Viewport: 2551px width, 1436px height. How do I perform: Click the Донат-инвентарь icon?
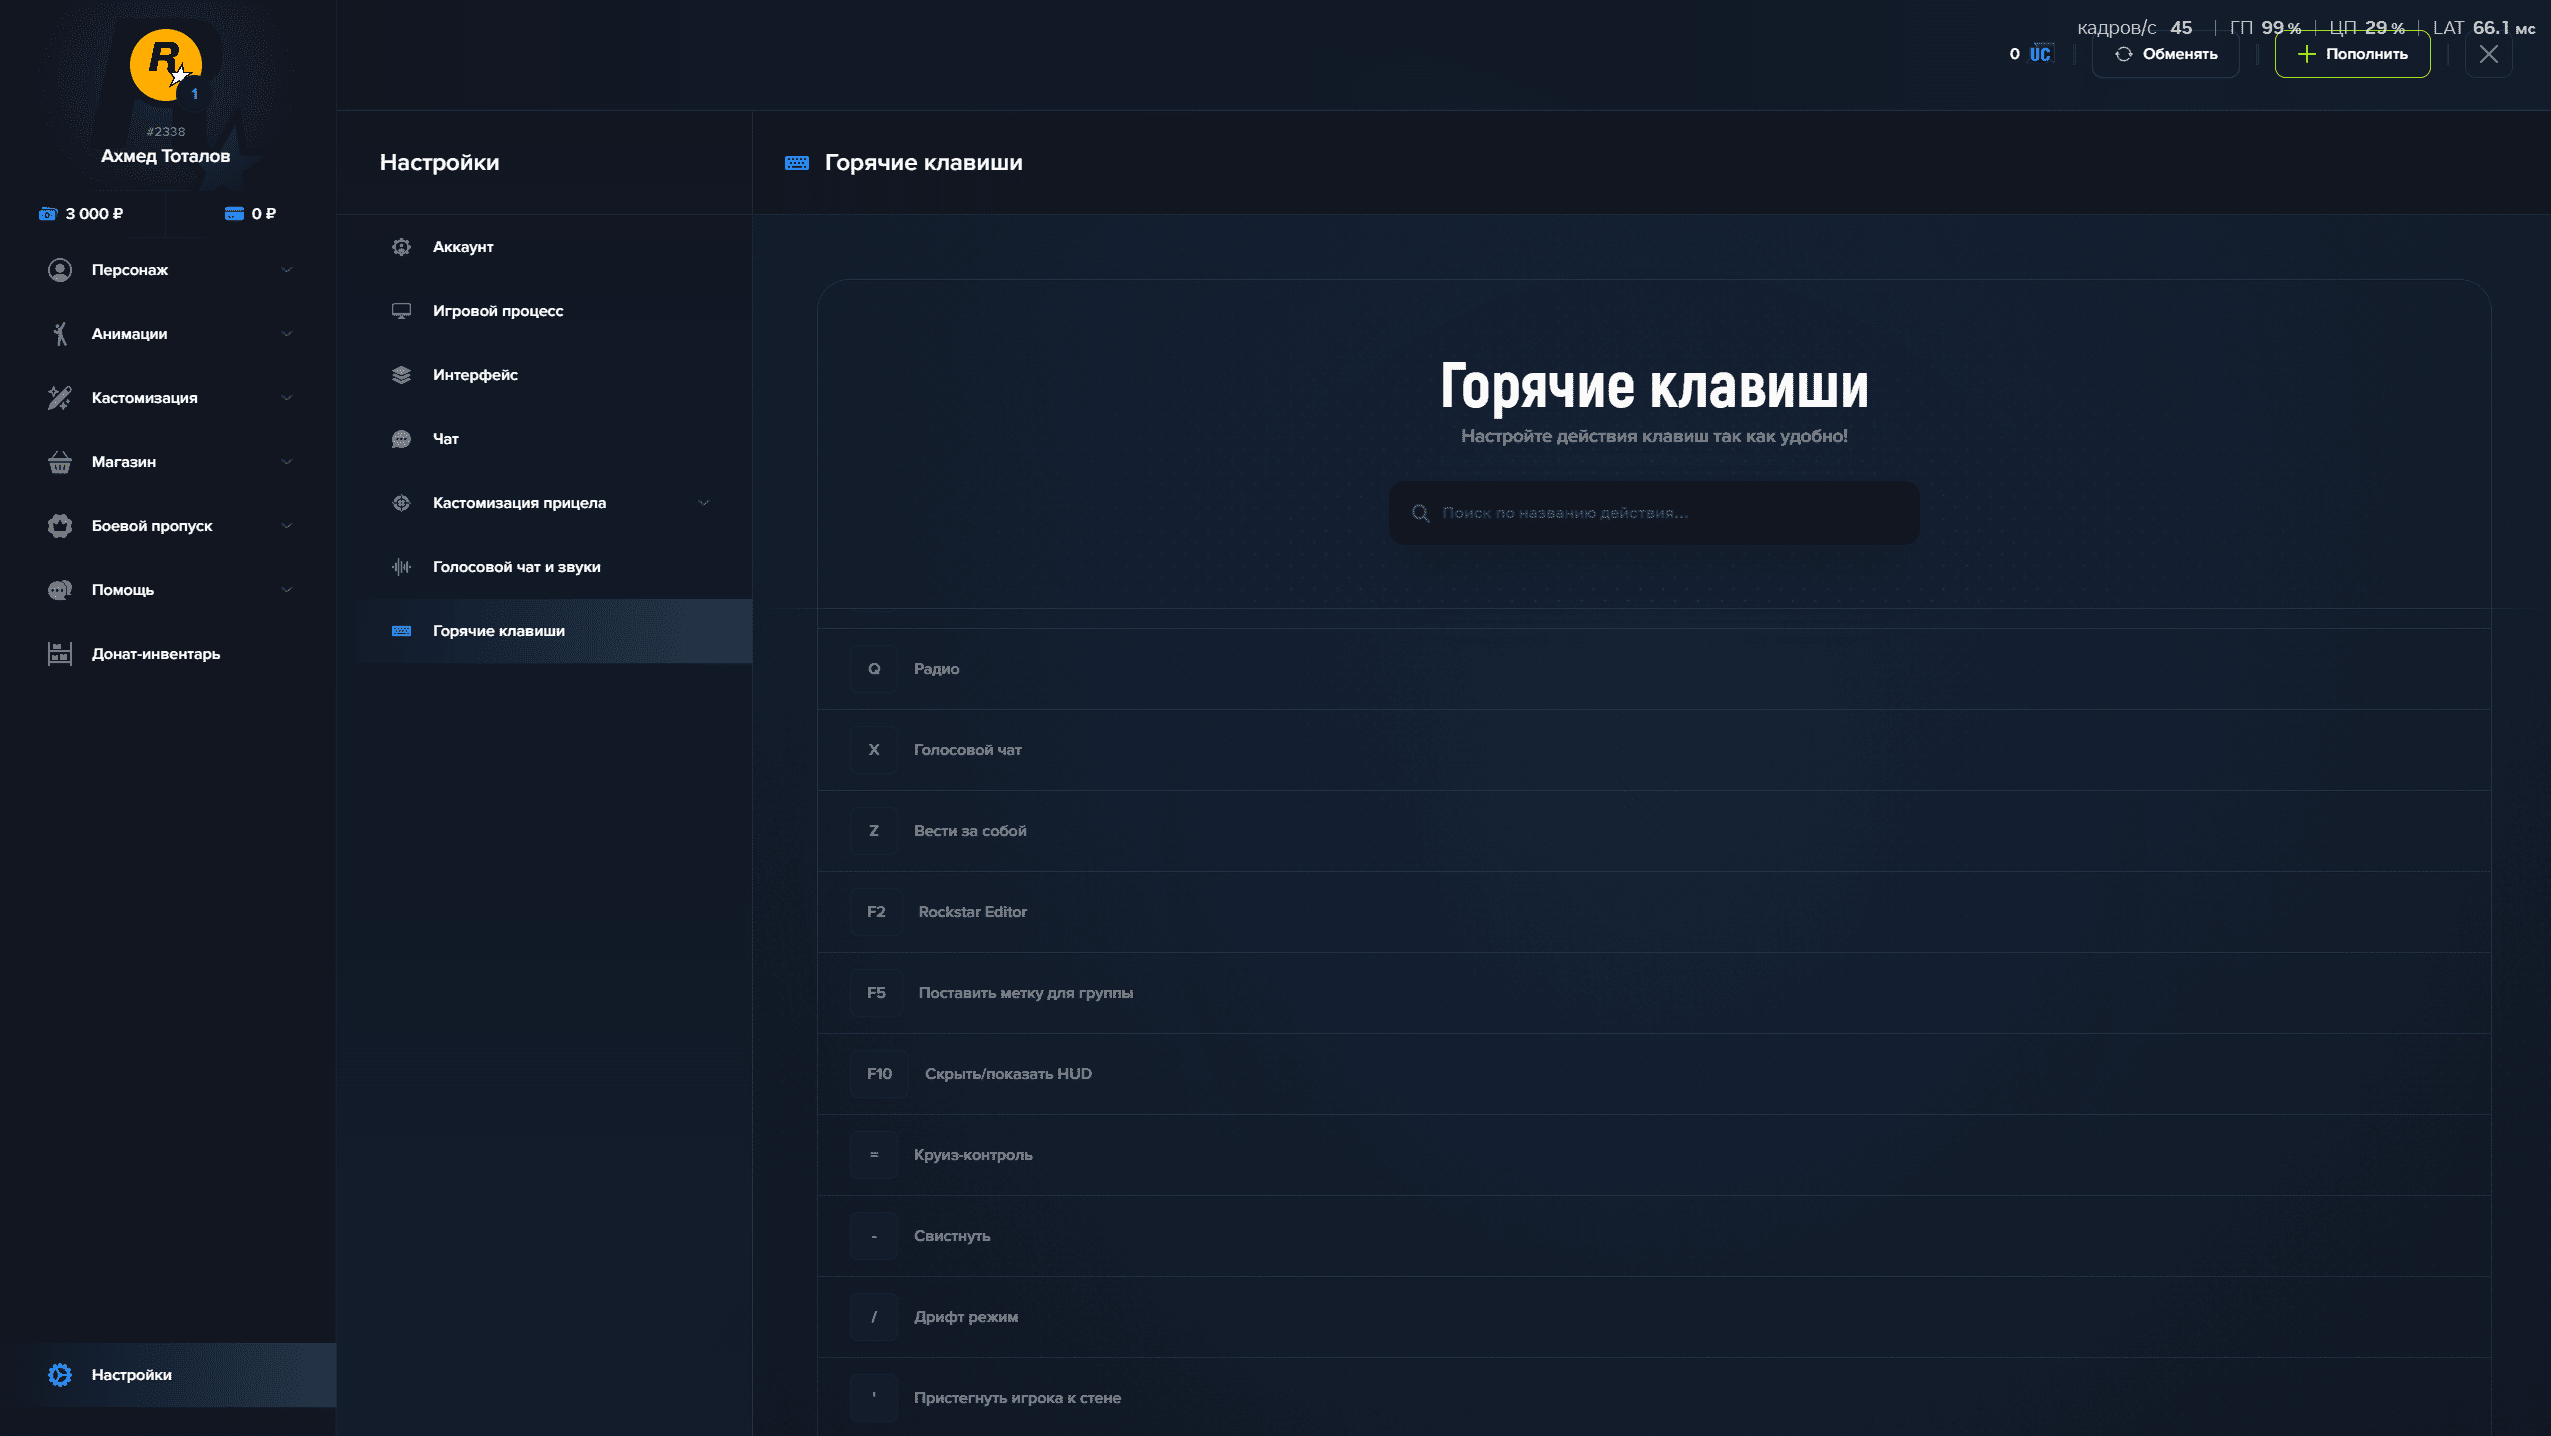(x=60, y=654)
